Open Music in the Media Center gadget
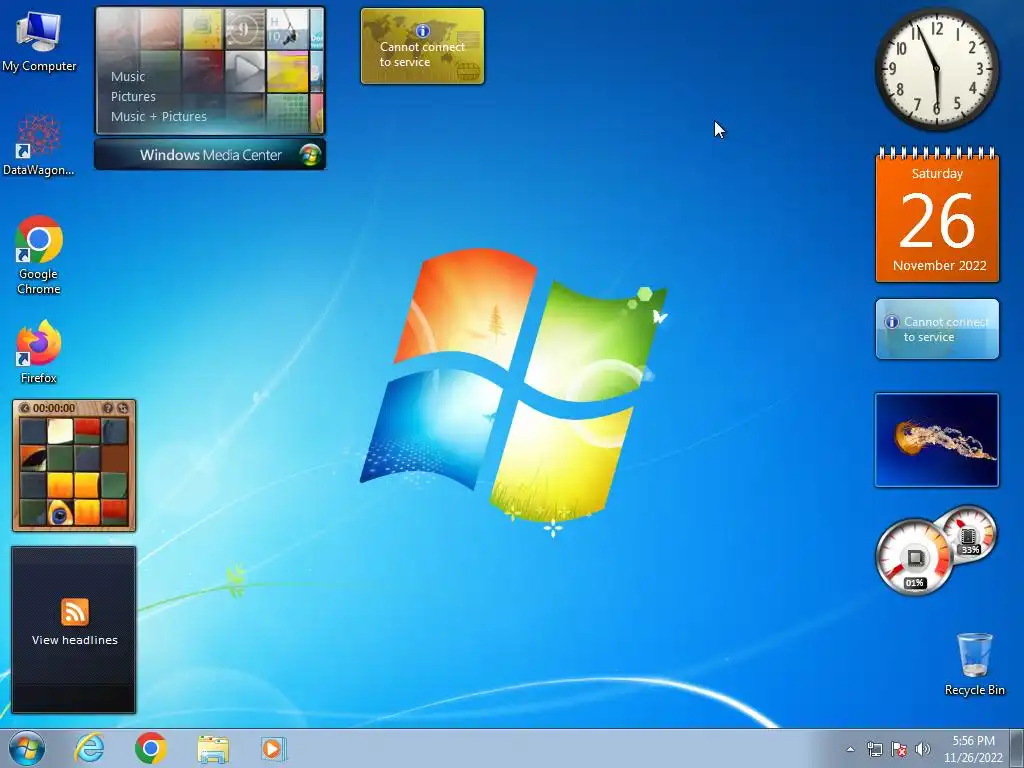This screenshot has width=1024, height=768. 128,76
